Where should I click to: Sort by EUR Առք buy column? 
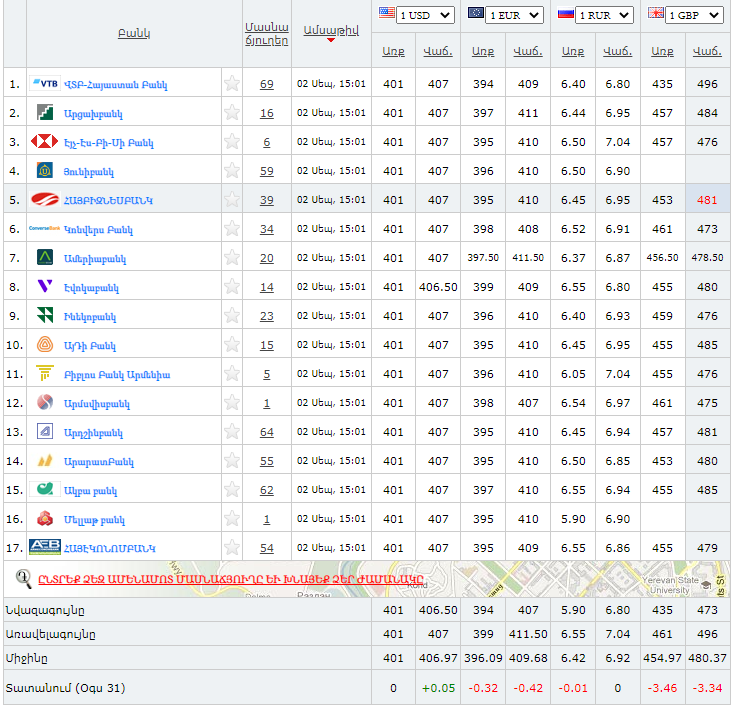point(483,51)
